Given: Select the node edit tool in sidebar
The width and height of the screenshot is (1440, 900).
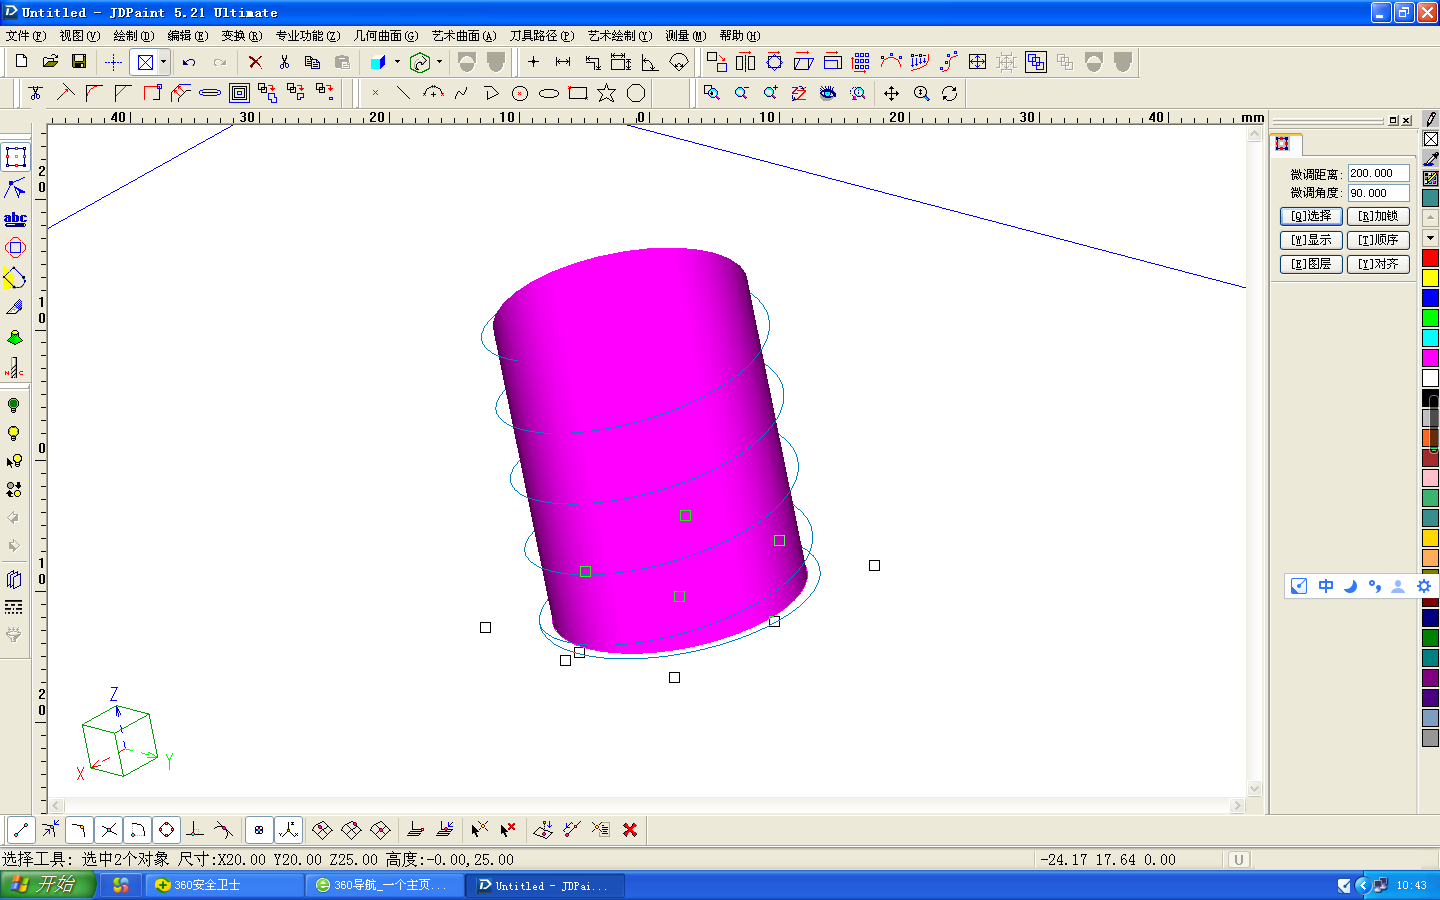Looking at the screenshot, I should [15, 188].
